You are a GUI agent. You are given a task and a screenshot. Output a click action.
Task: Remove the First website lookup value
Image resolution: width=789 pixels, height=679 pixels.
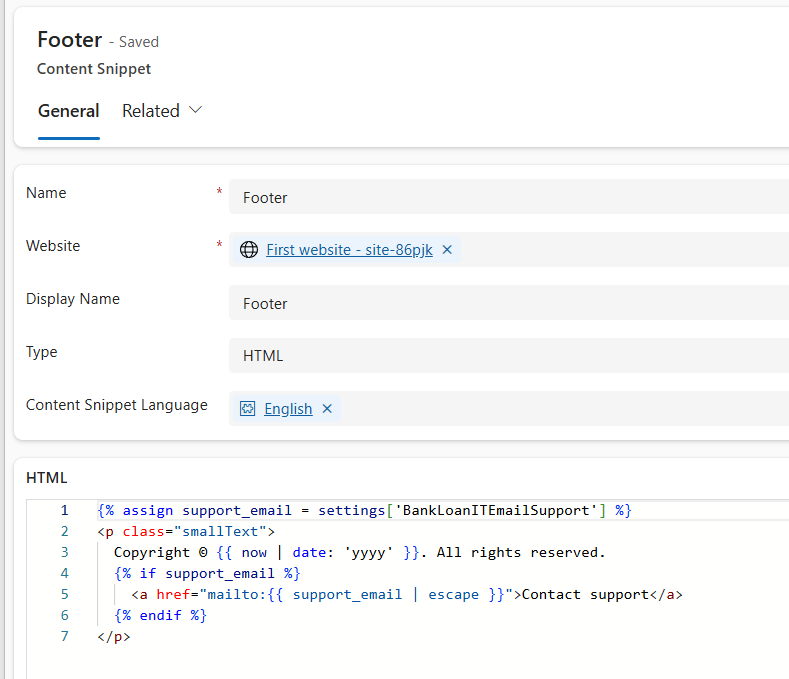click(447, 250)
